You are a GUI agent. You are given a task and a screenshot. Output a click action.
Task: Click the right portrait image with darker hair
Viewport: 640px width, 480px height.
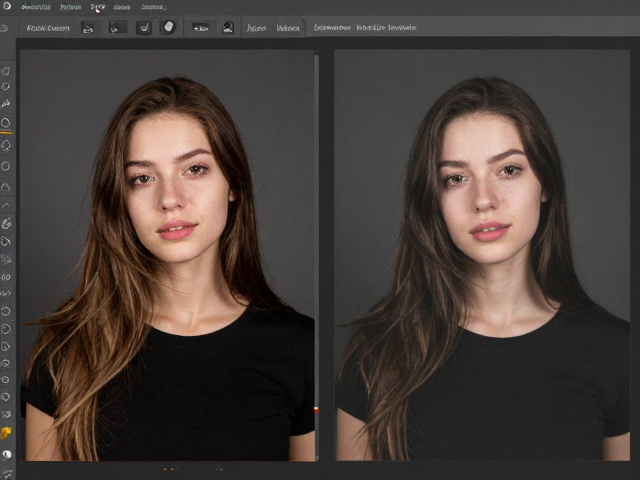pos(482,256)
